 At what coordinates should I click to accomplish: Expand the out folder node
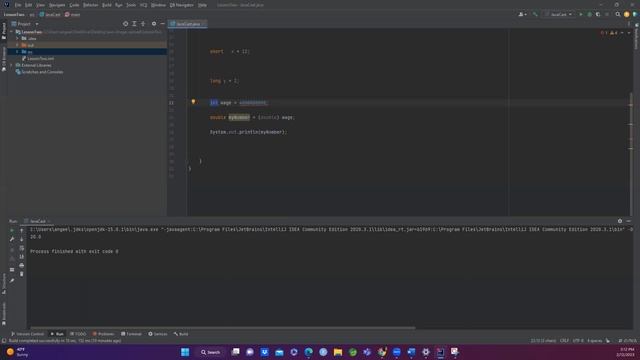(17, 45)
